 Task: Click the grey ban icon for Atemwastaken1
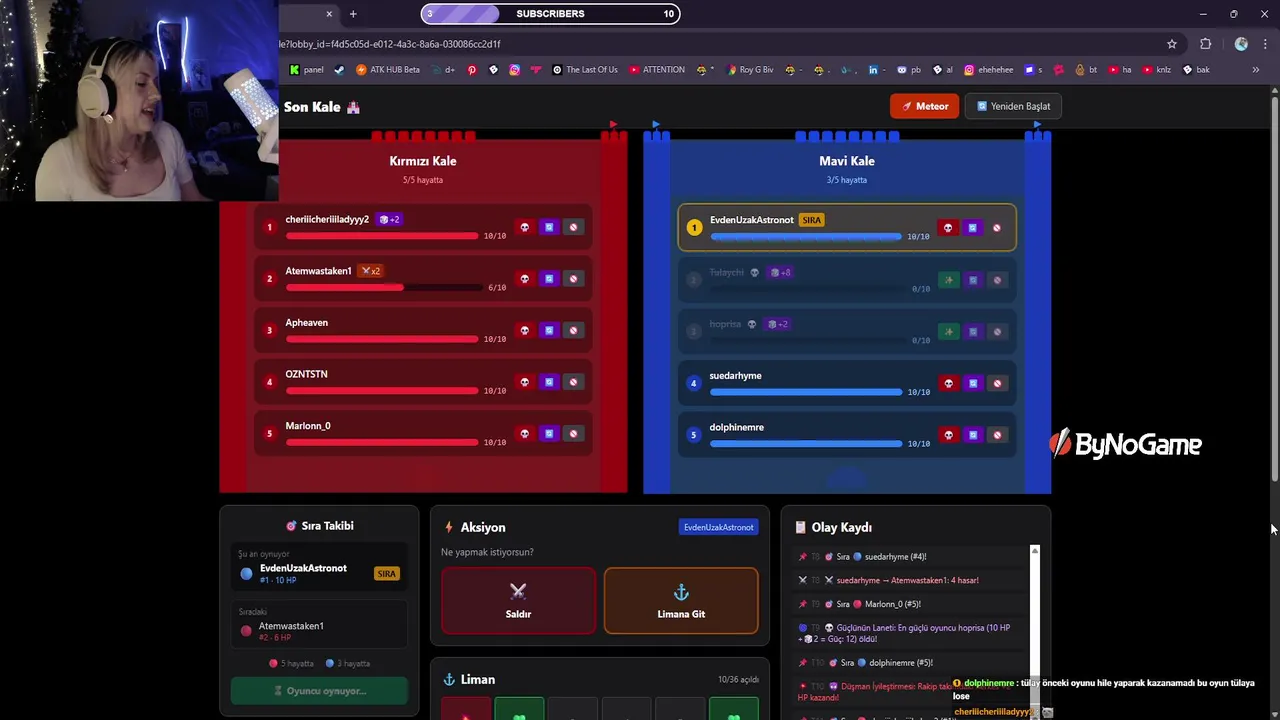click(573, 279)
